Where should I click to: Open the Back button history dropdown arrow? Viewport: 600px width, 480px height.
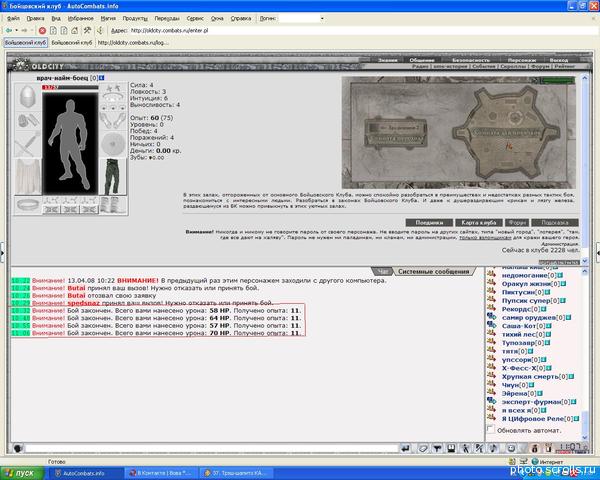pos(16,30)
